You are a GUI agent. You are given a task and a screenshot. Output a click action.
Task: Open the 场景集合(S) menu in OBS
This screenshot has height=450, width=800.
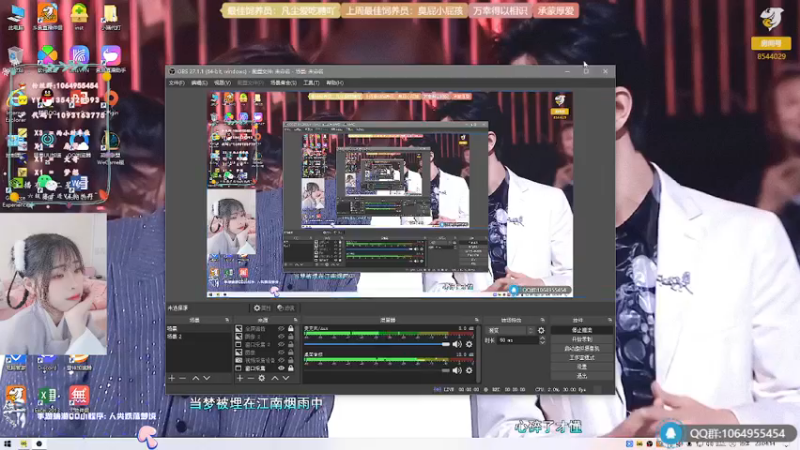(x=283, y=83)
